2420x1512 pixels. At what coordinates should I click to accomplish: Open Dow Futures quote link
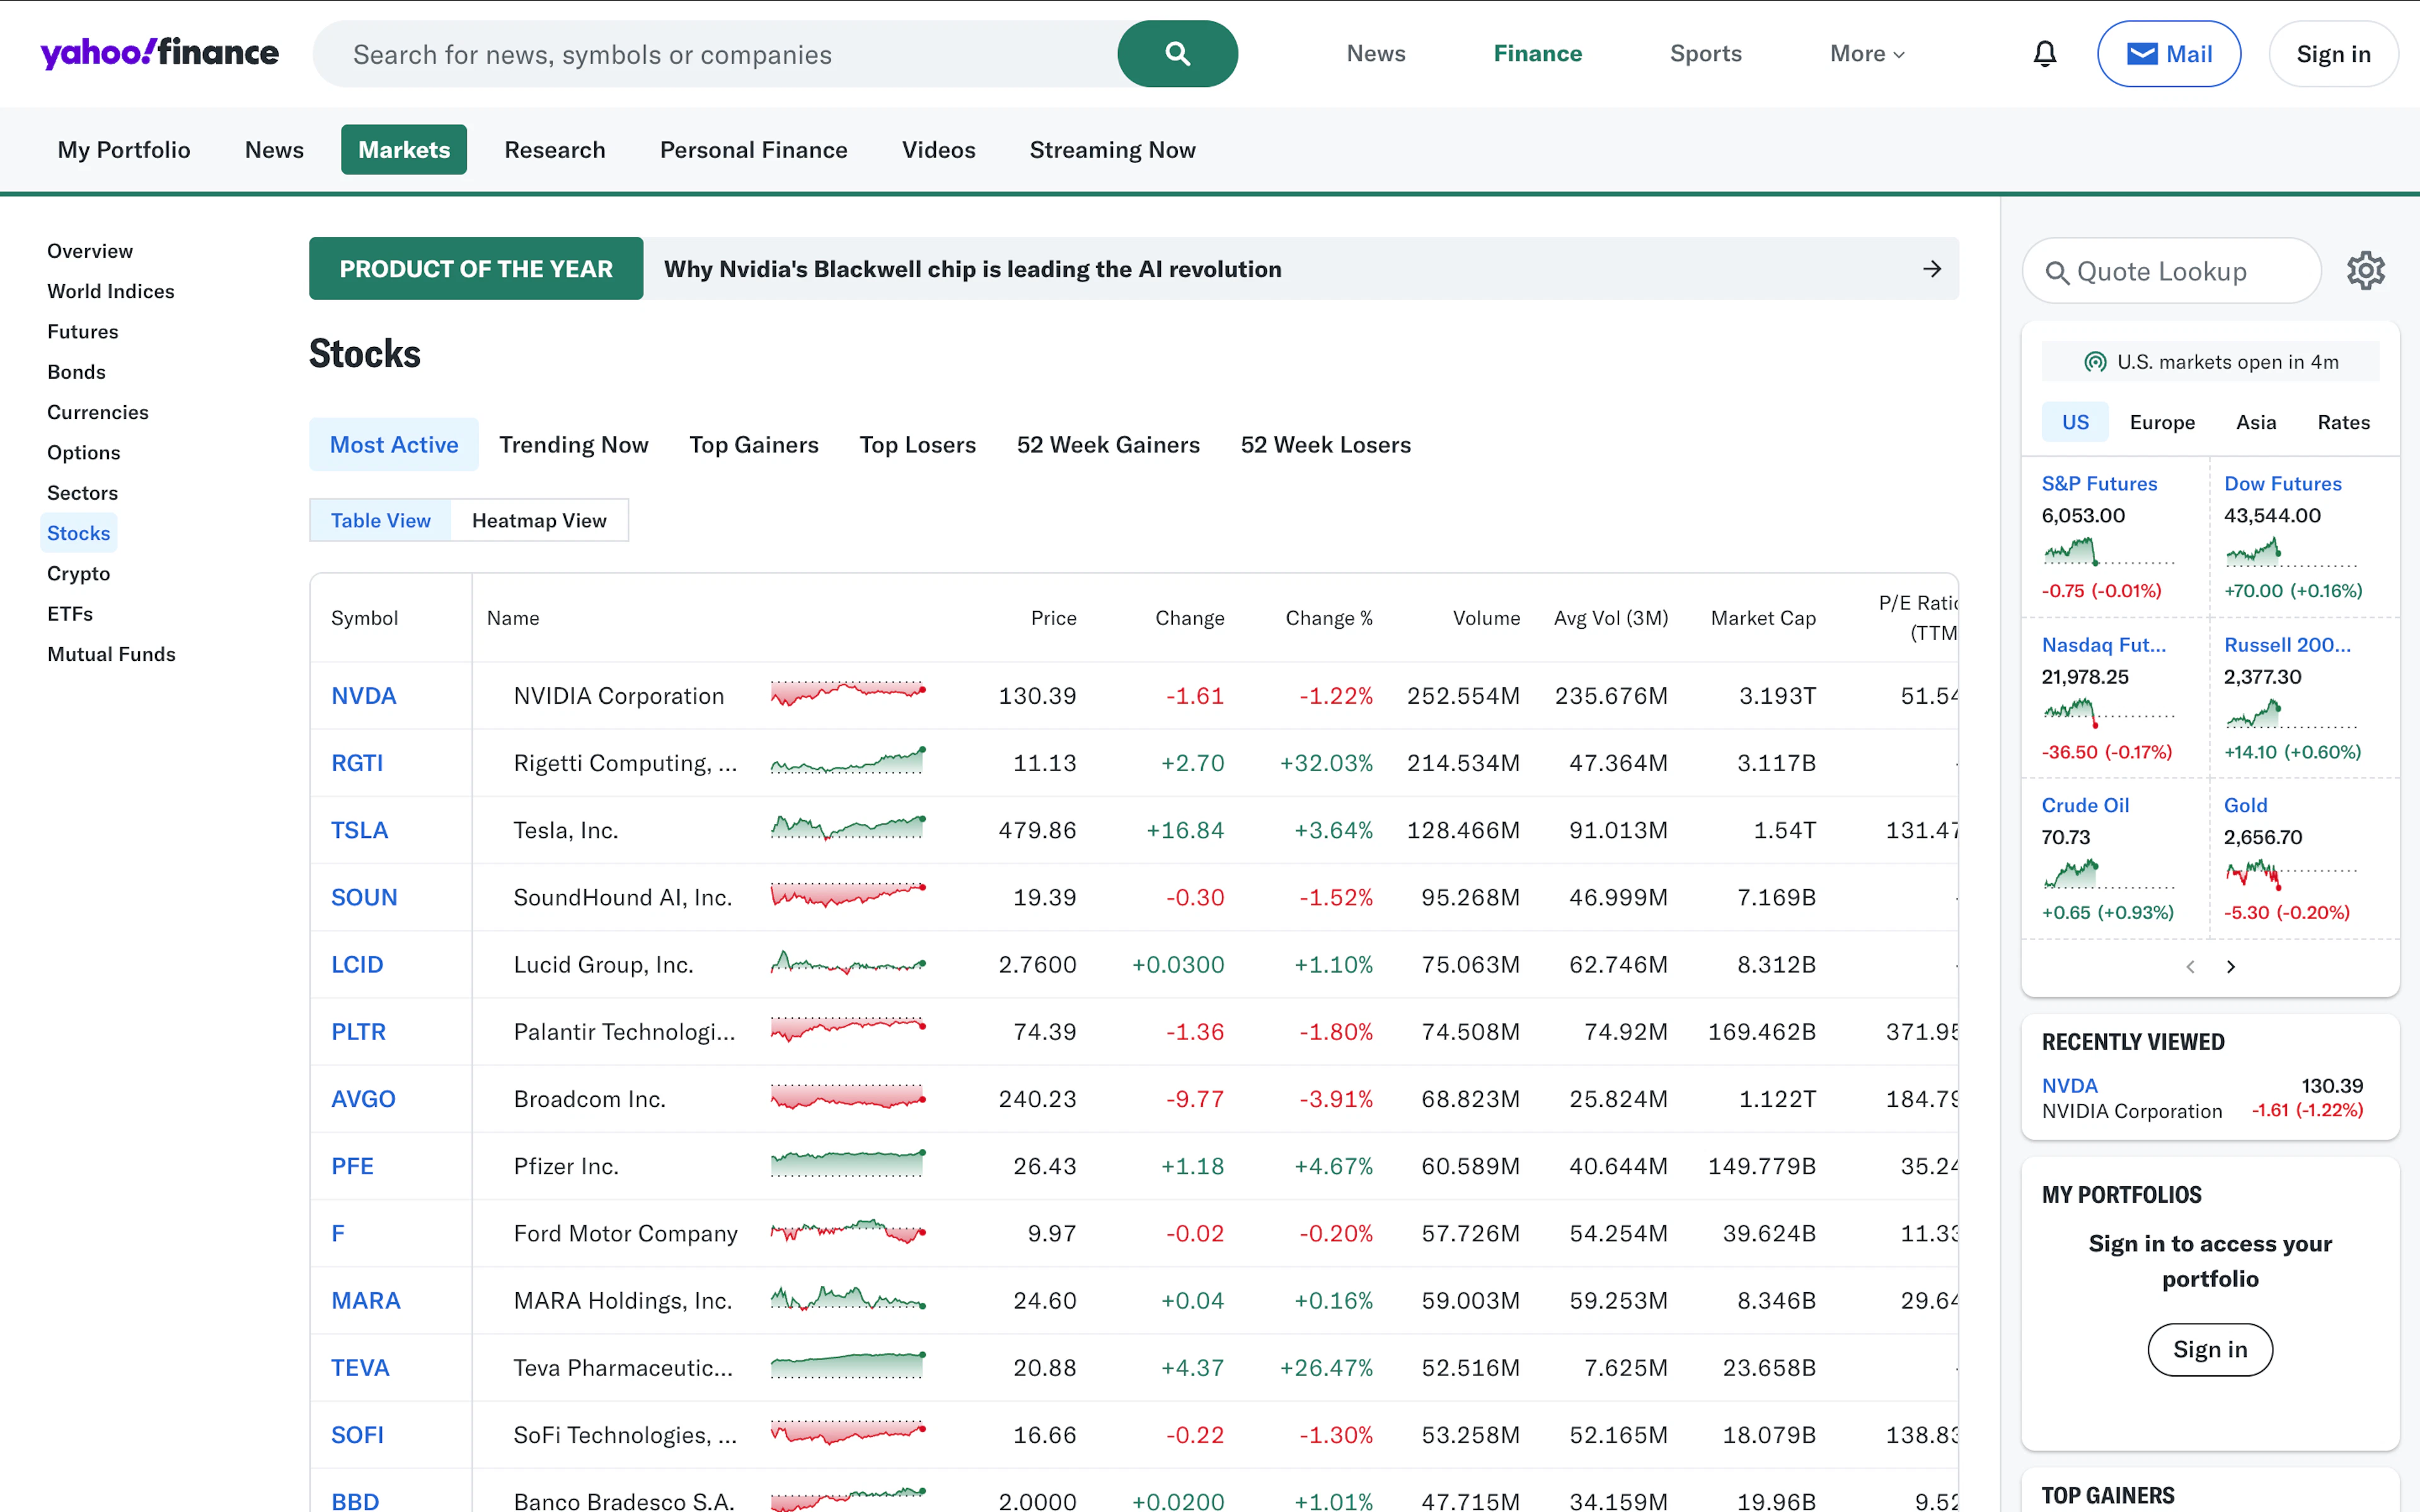click(2282, 484)
